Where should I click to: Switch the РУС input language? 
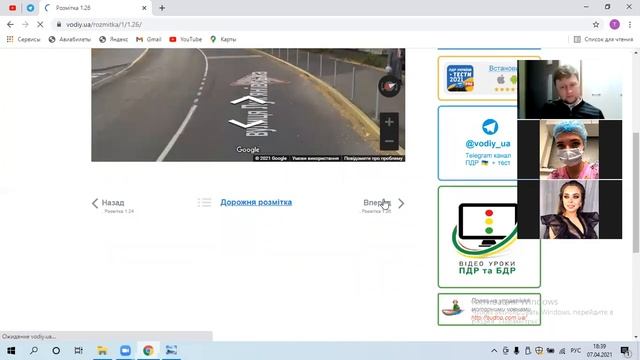576,351
